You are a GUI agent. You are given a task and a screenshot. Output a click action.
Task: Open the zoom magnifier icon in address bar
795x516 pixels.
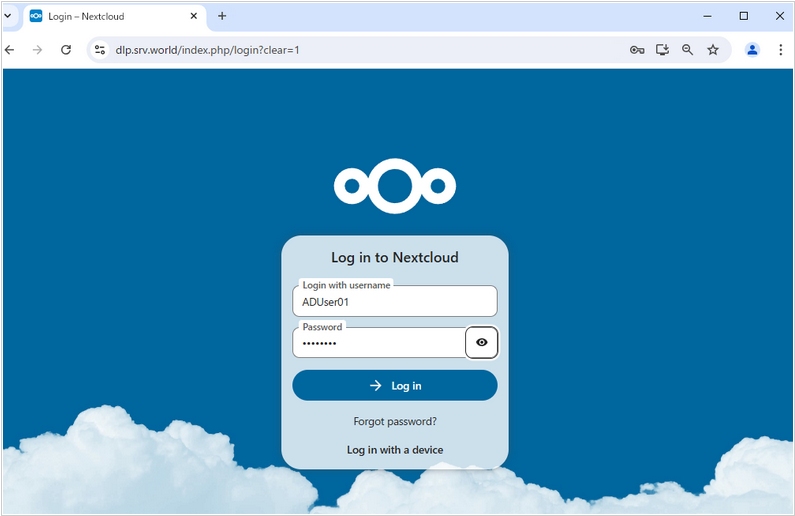click(687, 50)
